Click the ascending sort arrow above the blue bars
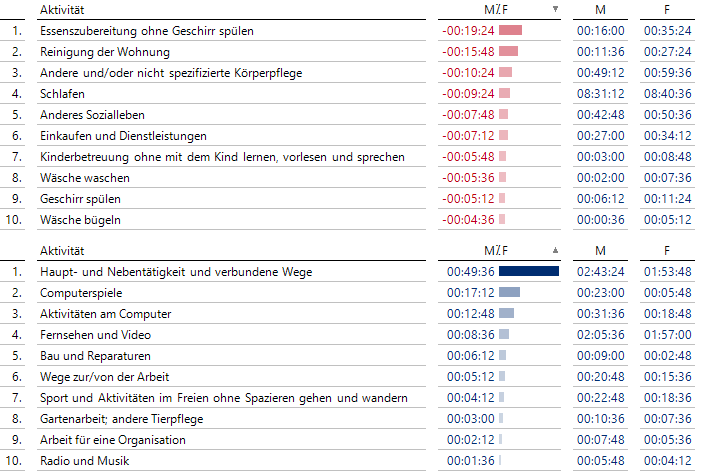Viewport: 707px width, 472px height. (556, 250)
